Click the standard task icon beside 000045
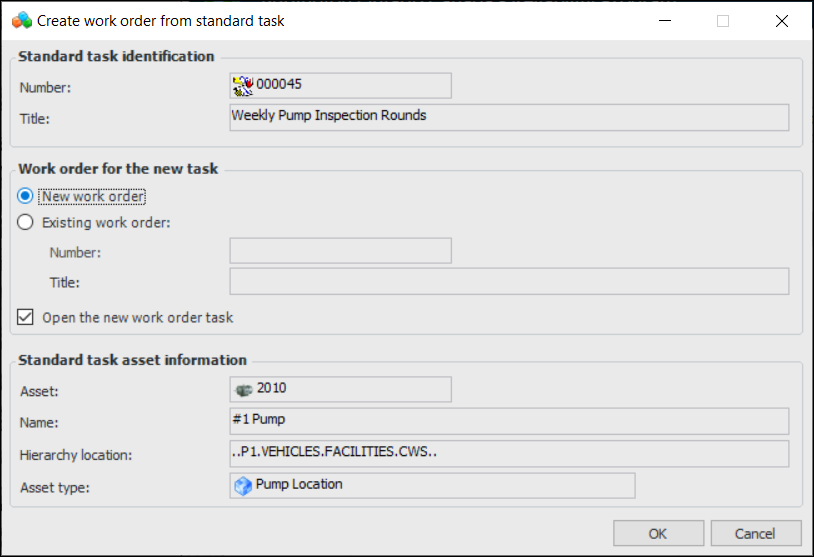814x557 pixels. 243,85
